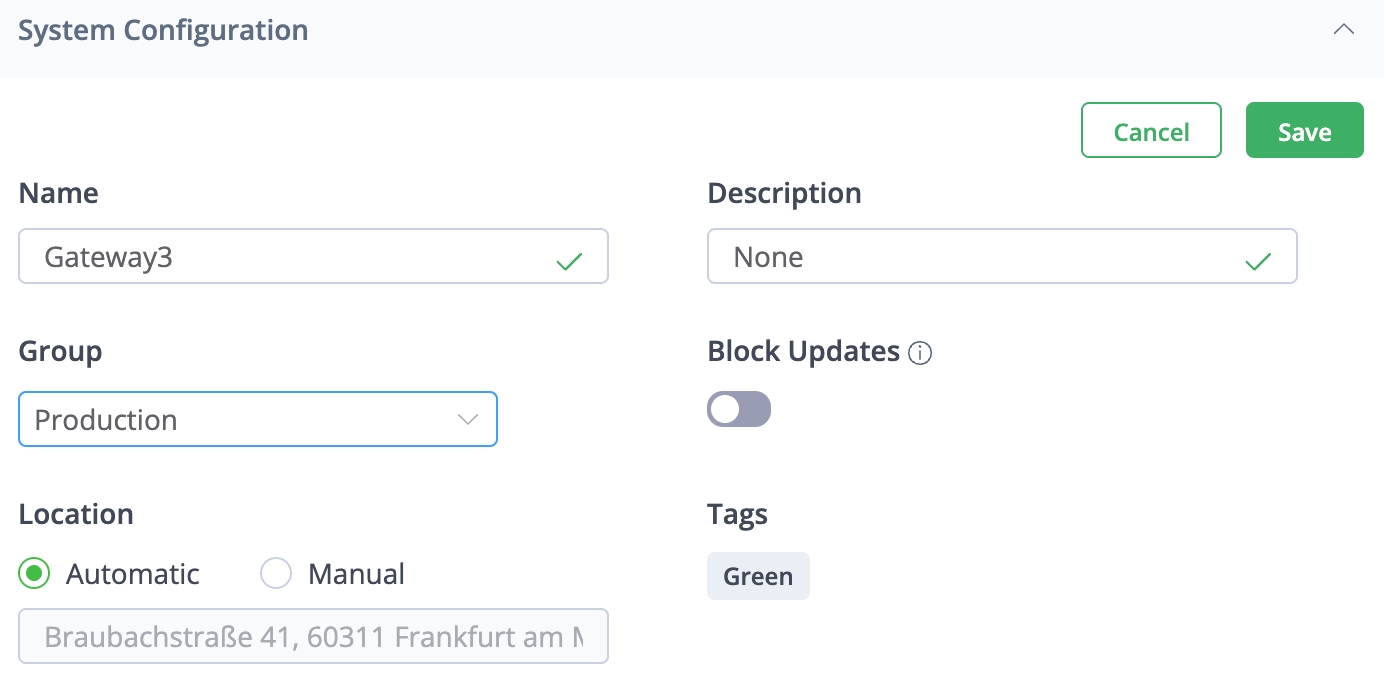Show the Block Updates info tooltip icon
The height and width of the screenshot is (680, 1384).
coord(920,353)
